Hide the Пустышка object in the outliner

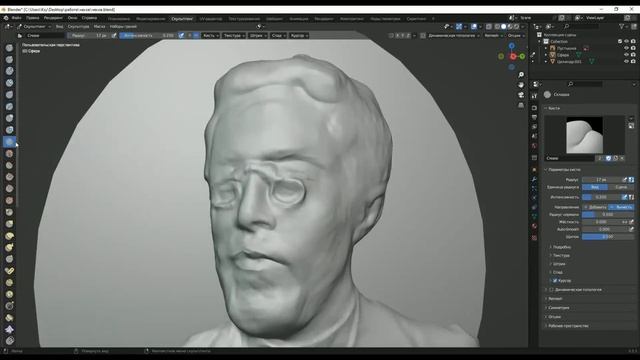[x=627, y=48]
